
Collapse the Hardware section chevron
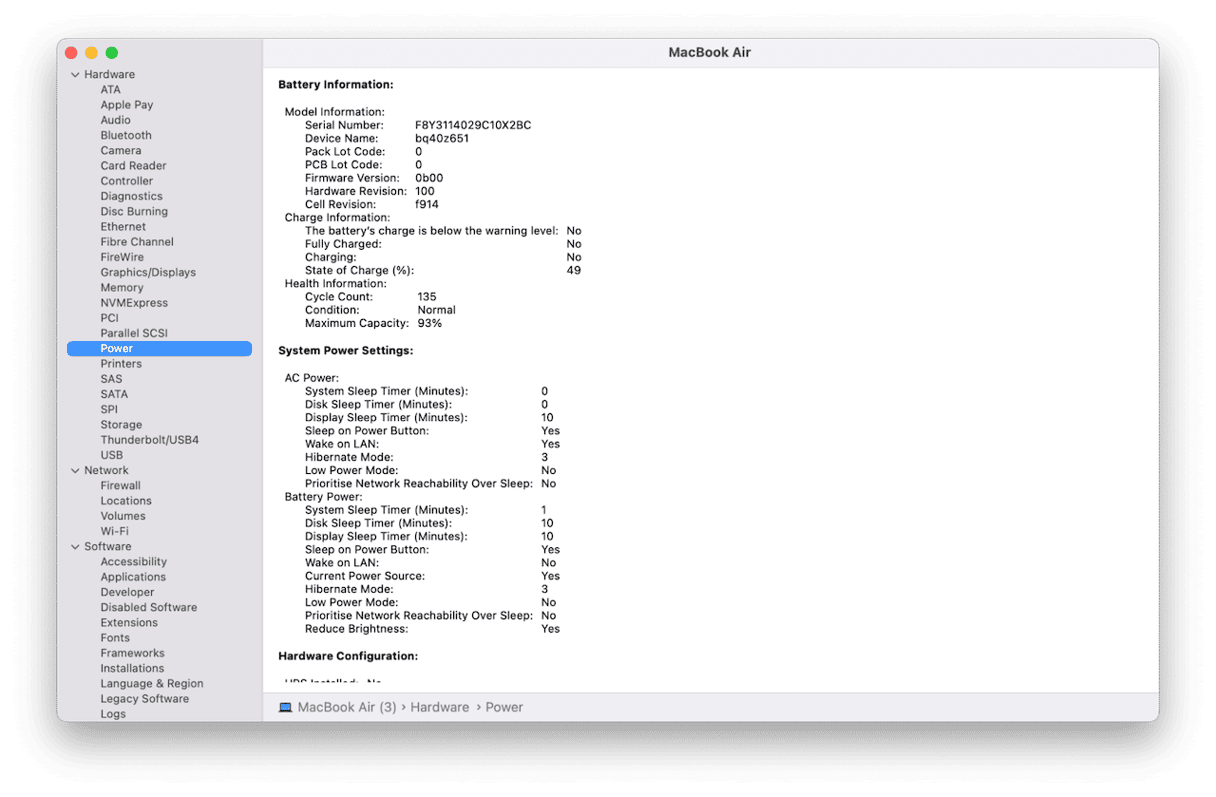pyautogui.click(x=75, y=75)
